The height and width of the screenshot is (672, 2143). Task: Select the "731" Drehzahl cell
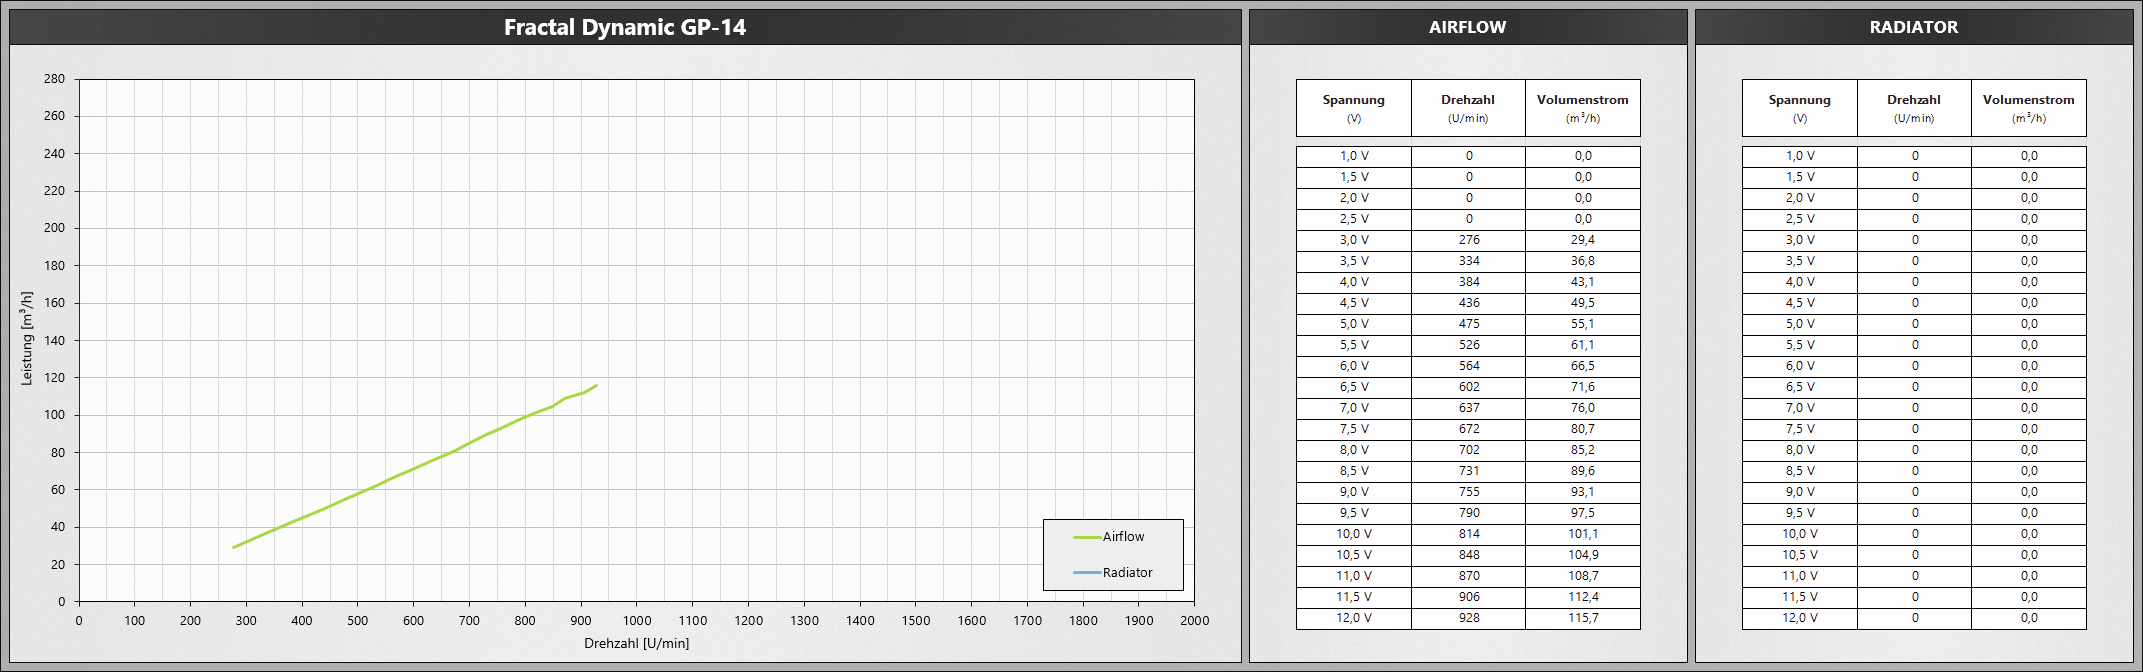point(1468,471)
